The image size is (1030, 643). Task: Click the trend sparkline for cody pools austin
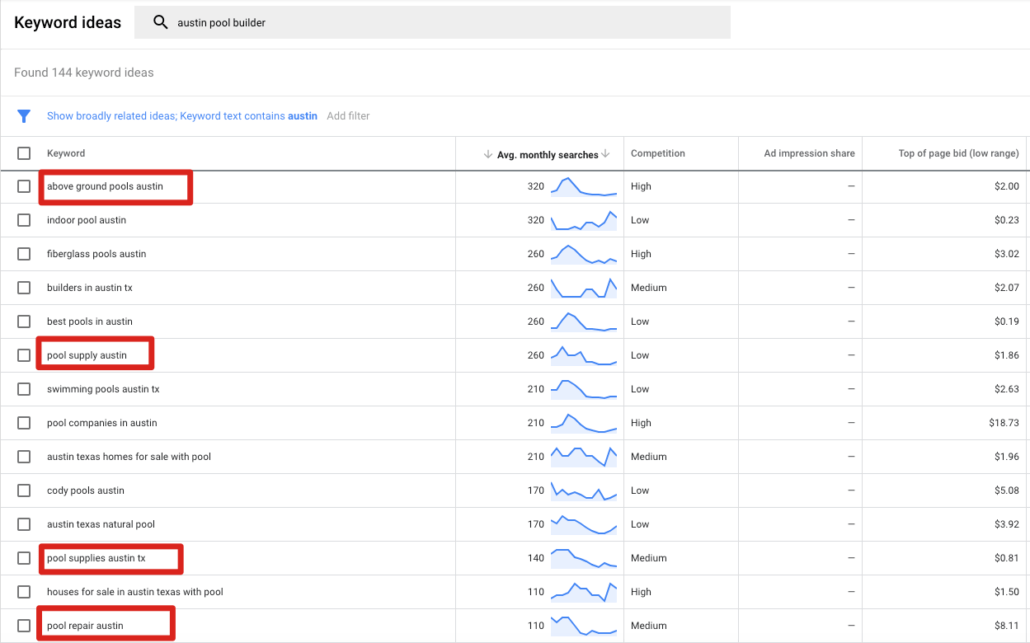point(584,491)
